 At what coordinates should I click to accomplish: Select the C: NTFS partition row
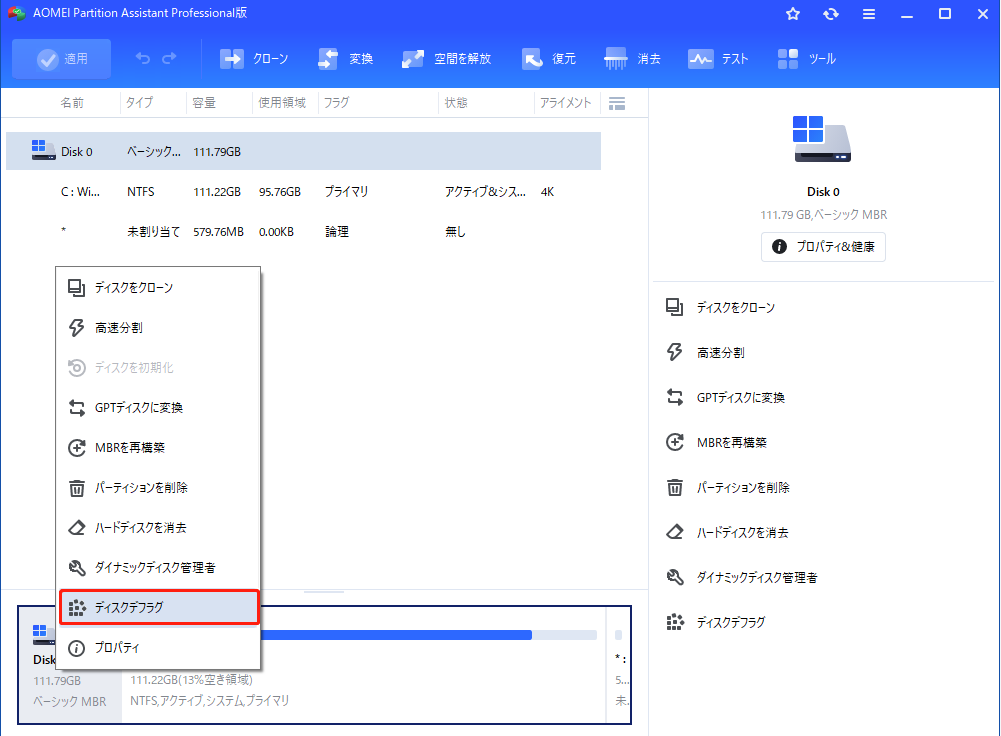coord(303,192)
